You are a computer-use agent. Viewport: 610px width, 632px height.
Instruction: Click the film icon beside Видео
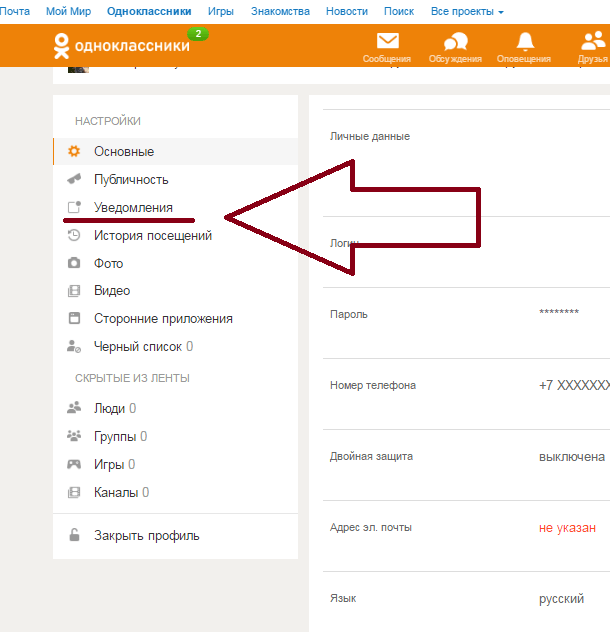[x=74, y=291]
